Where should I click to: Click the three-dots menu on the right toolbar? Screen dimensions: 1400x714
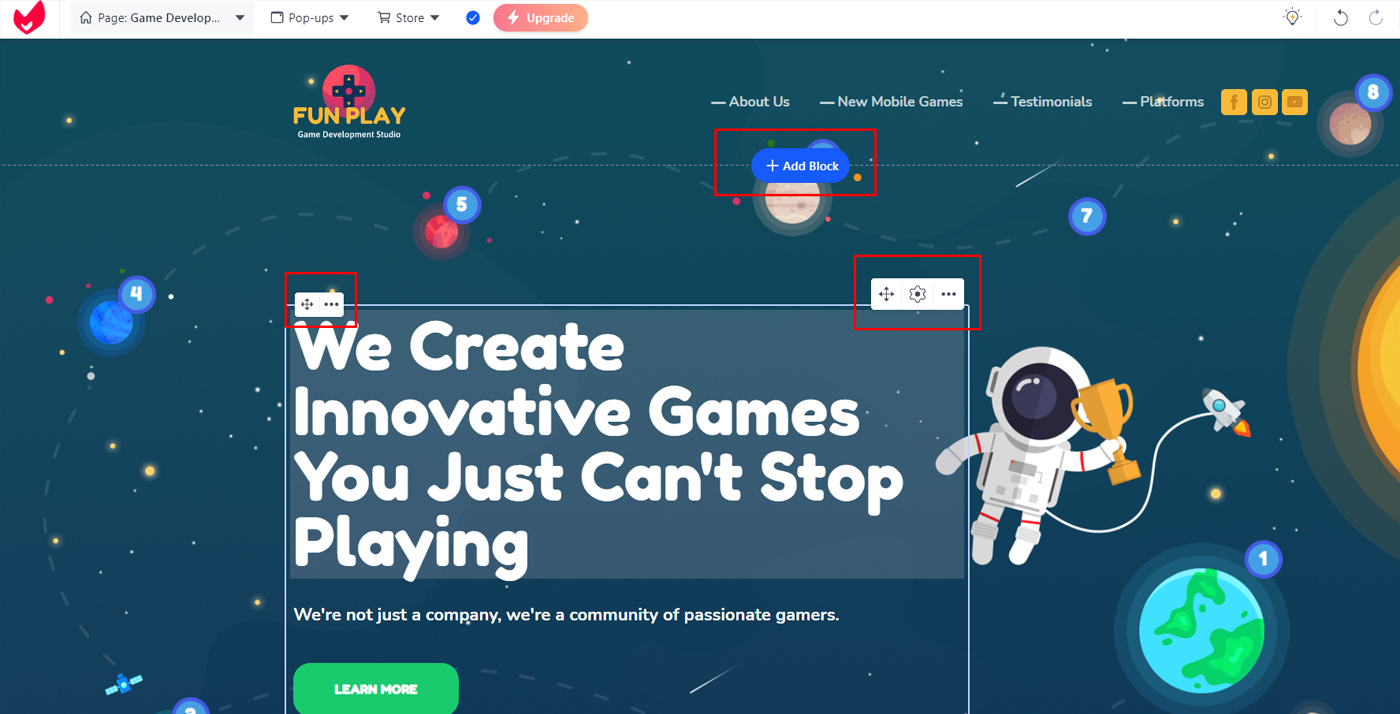(x=948, y=294)
